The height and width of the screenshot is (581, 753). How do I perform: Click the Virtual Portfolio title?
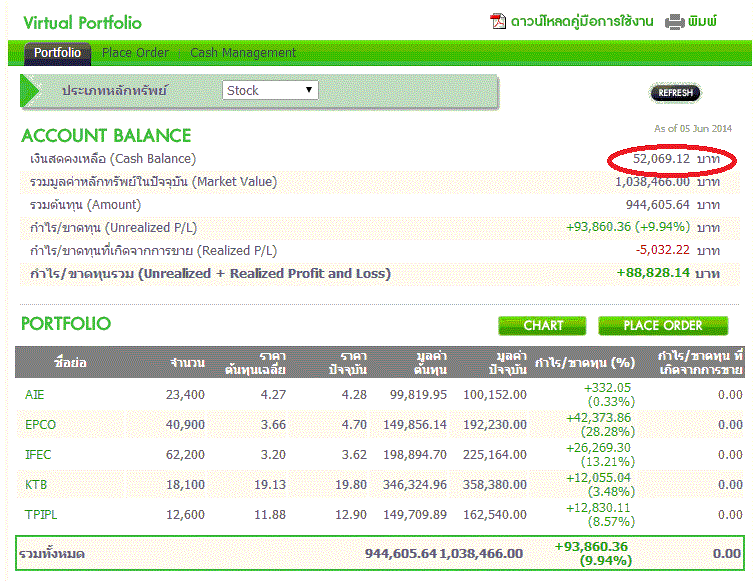click(83, 23)
